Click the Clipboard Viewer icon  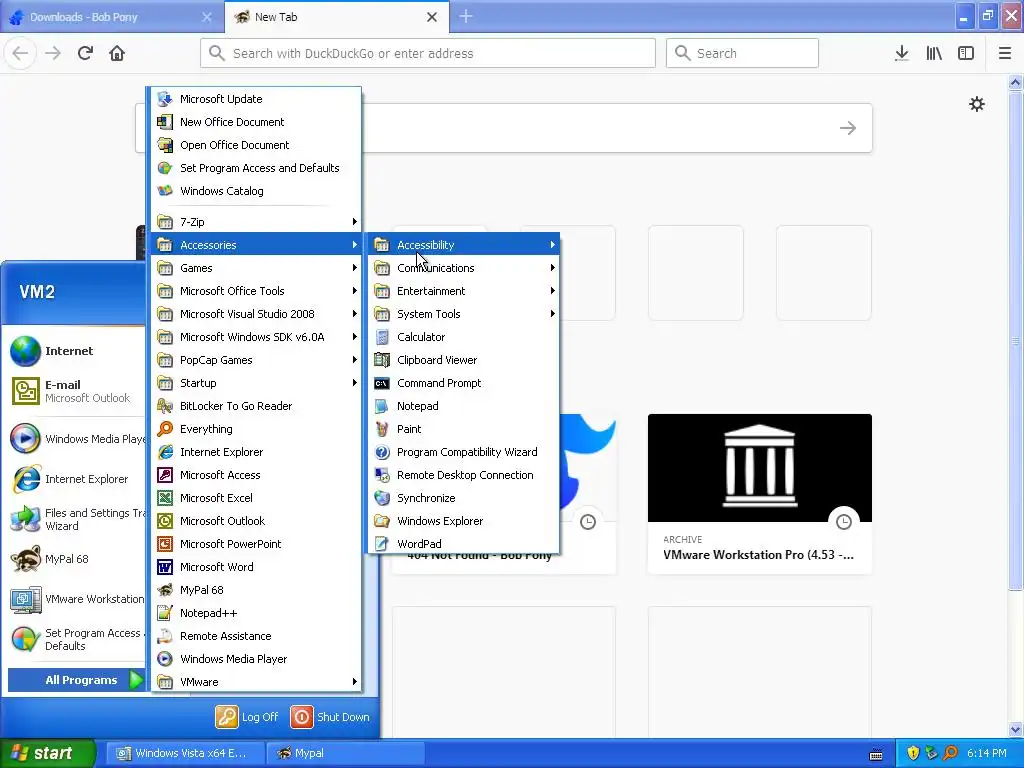pos(382,360)
